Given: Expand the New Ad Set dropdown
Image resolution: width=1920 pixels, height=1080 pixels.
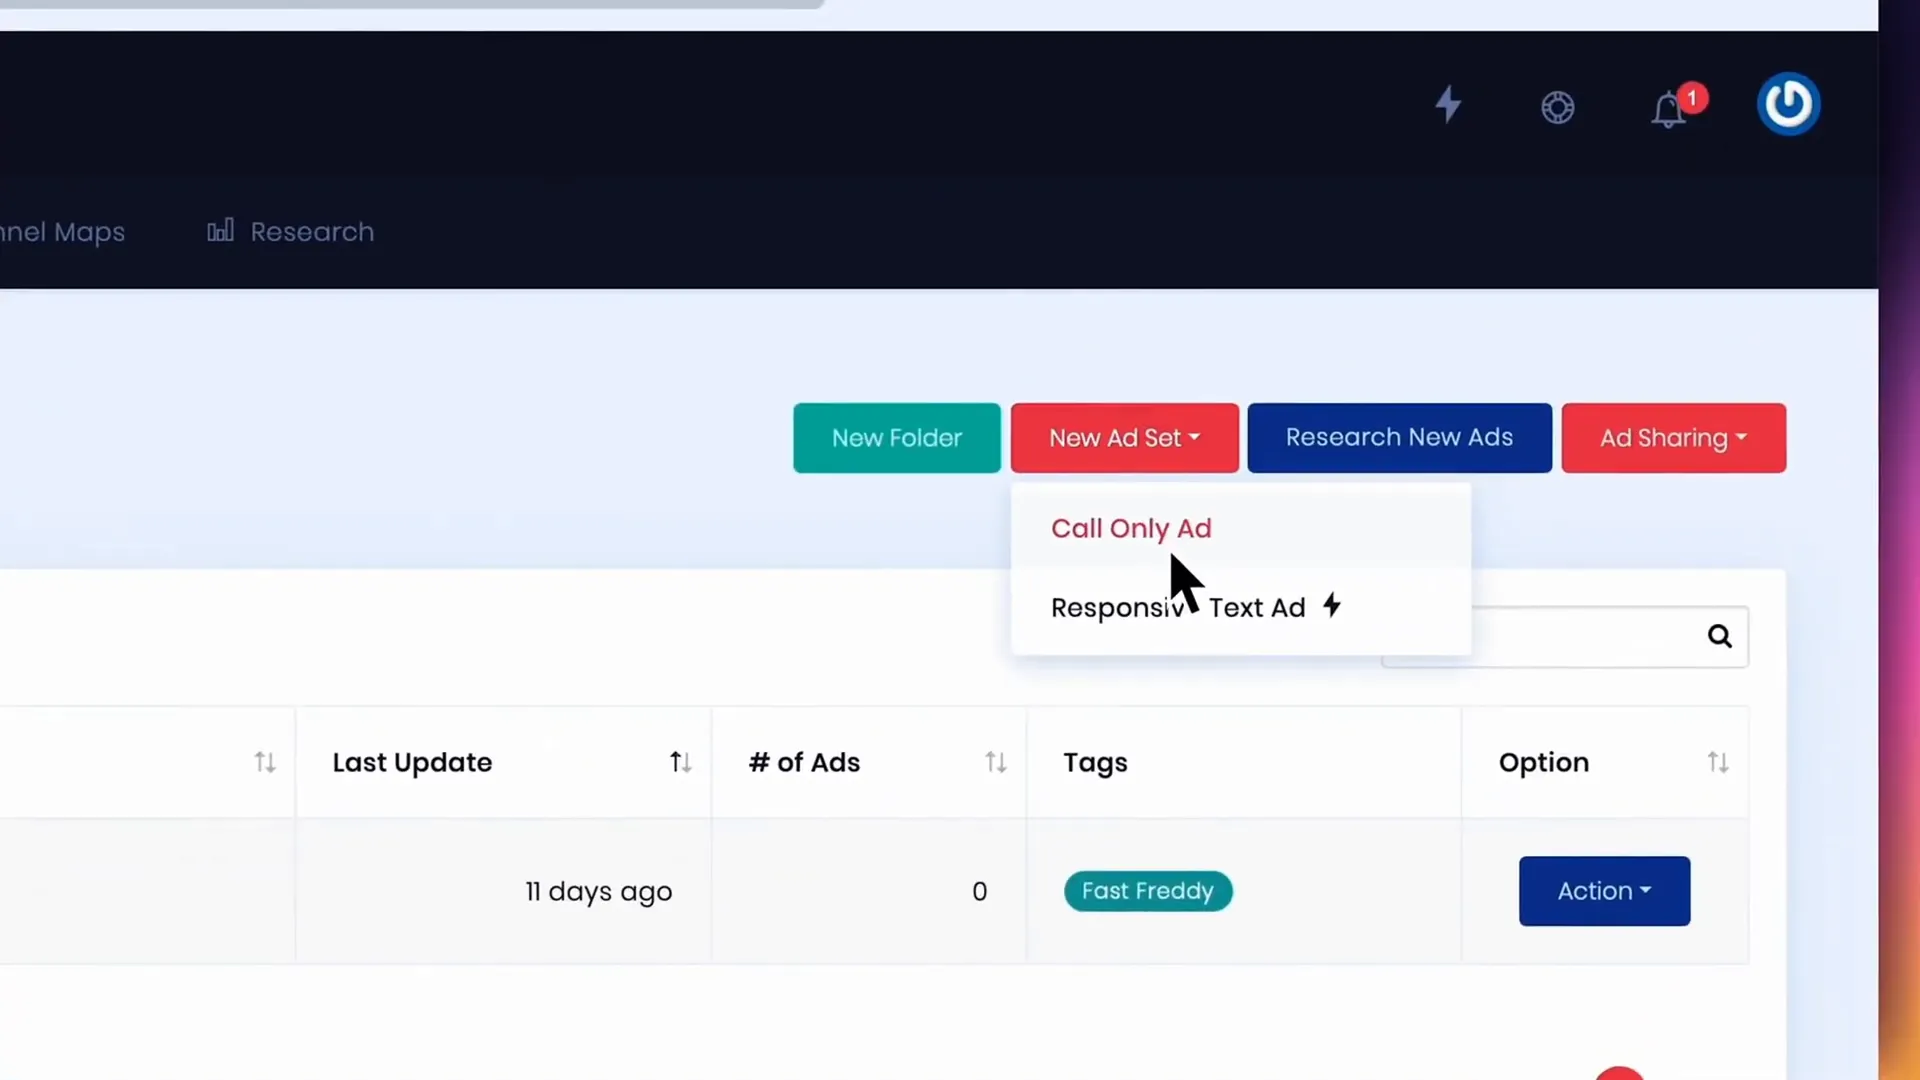Looking at the screenshot, I should click(1124, 438).
